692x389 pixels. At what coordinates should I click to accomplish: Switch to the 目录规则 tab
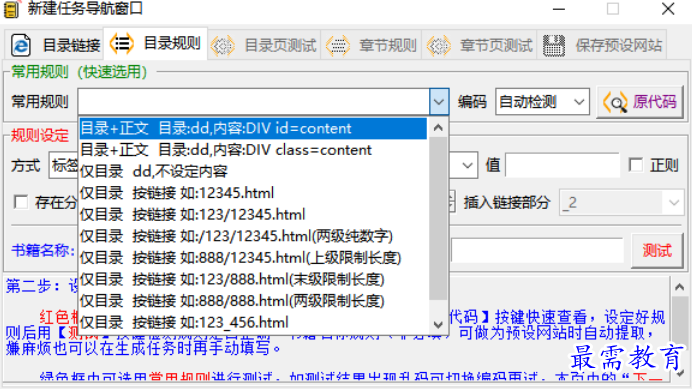point(155,44)
